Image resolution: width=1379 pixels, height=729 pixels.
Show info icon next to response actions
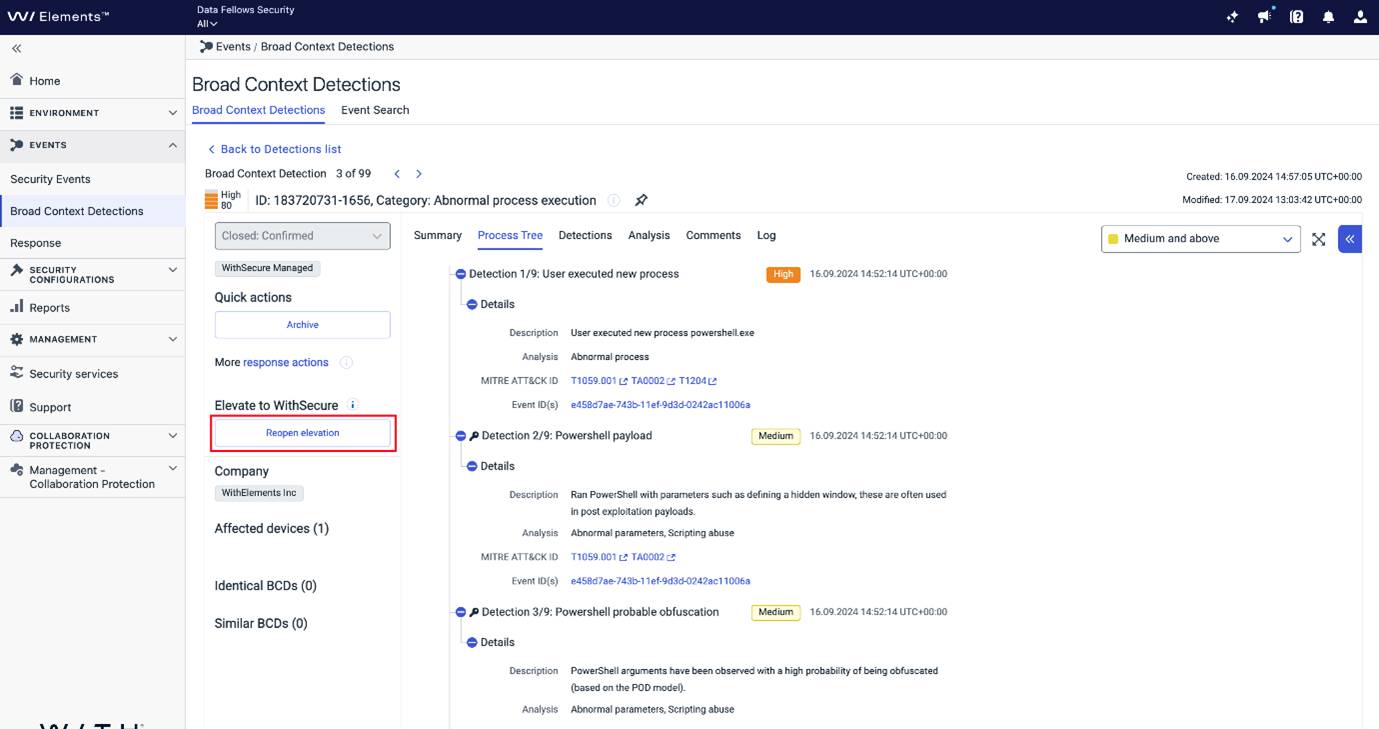point(346,362)
